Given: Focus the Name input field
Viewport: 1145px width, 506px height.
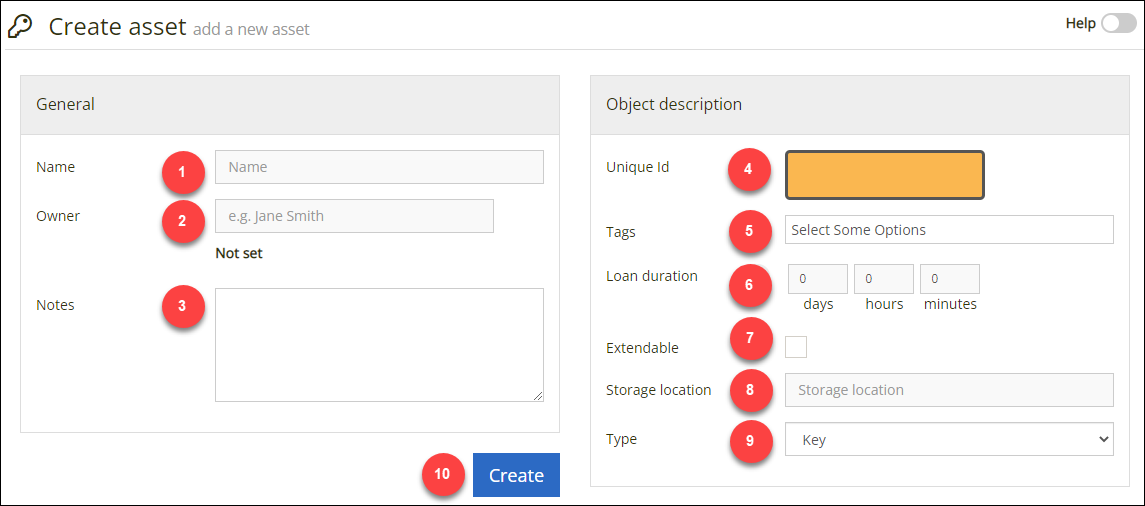Looking at the screenshot, I should point(379,166).
